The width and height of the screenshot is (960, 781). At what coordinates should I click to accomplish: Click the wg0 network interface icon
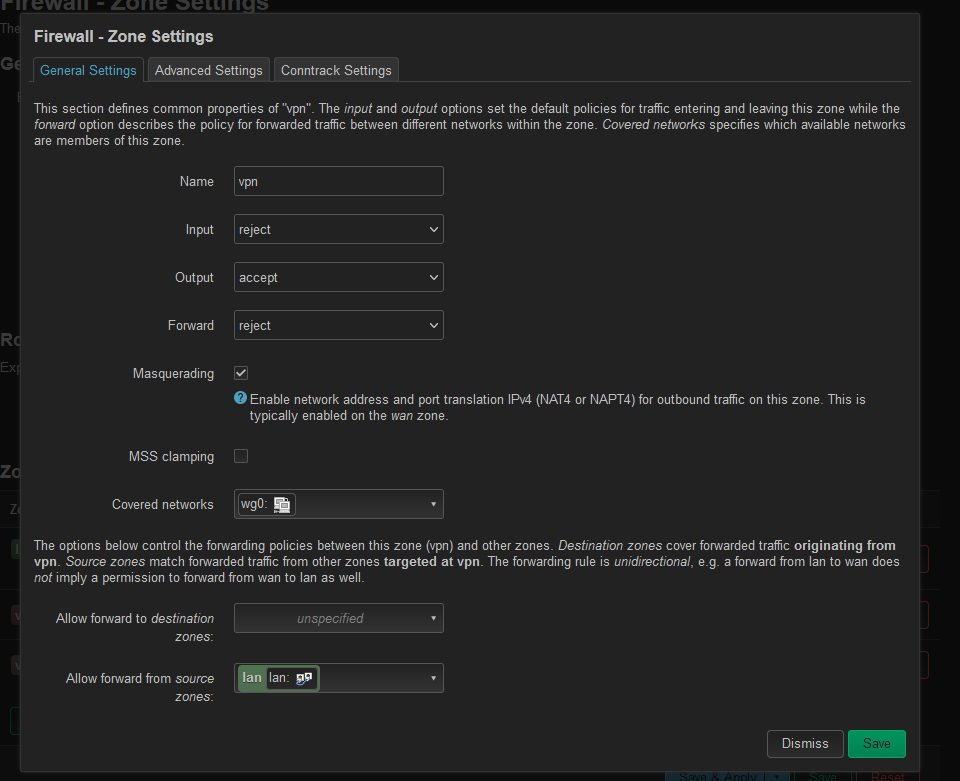(281, 505)
